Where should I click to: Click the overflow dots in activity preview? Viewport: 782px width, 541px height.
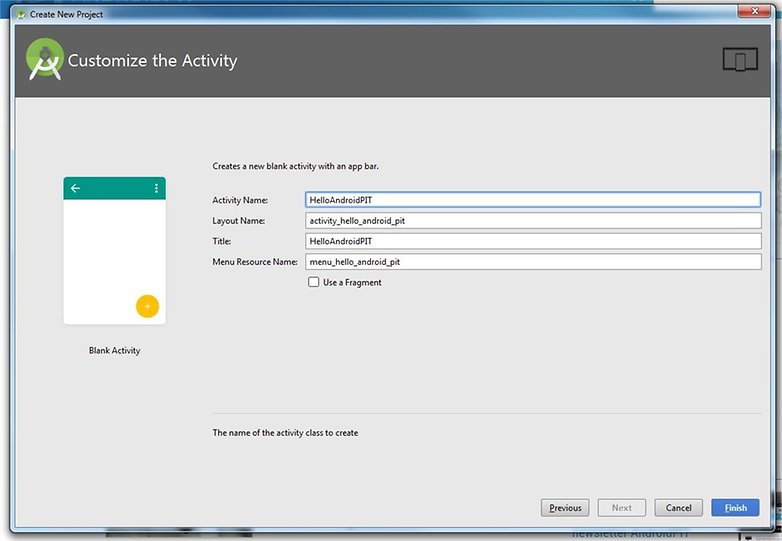[156, 188]
